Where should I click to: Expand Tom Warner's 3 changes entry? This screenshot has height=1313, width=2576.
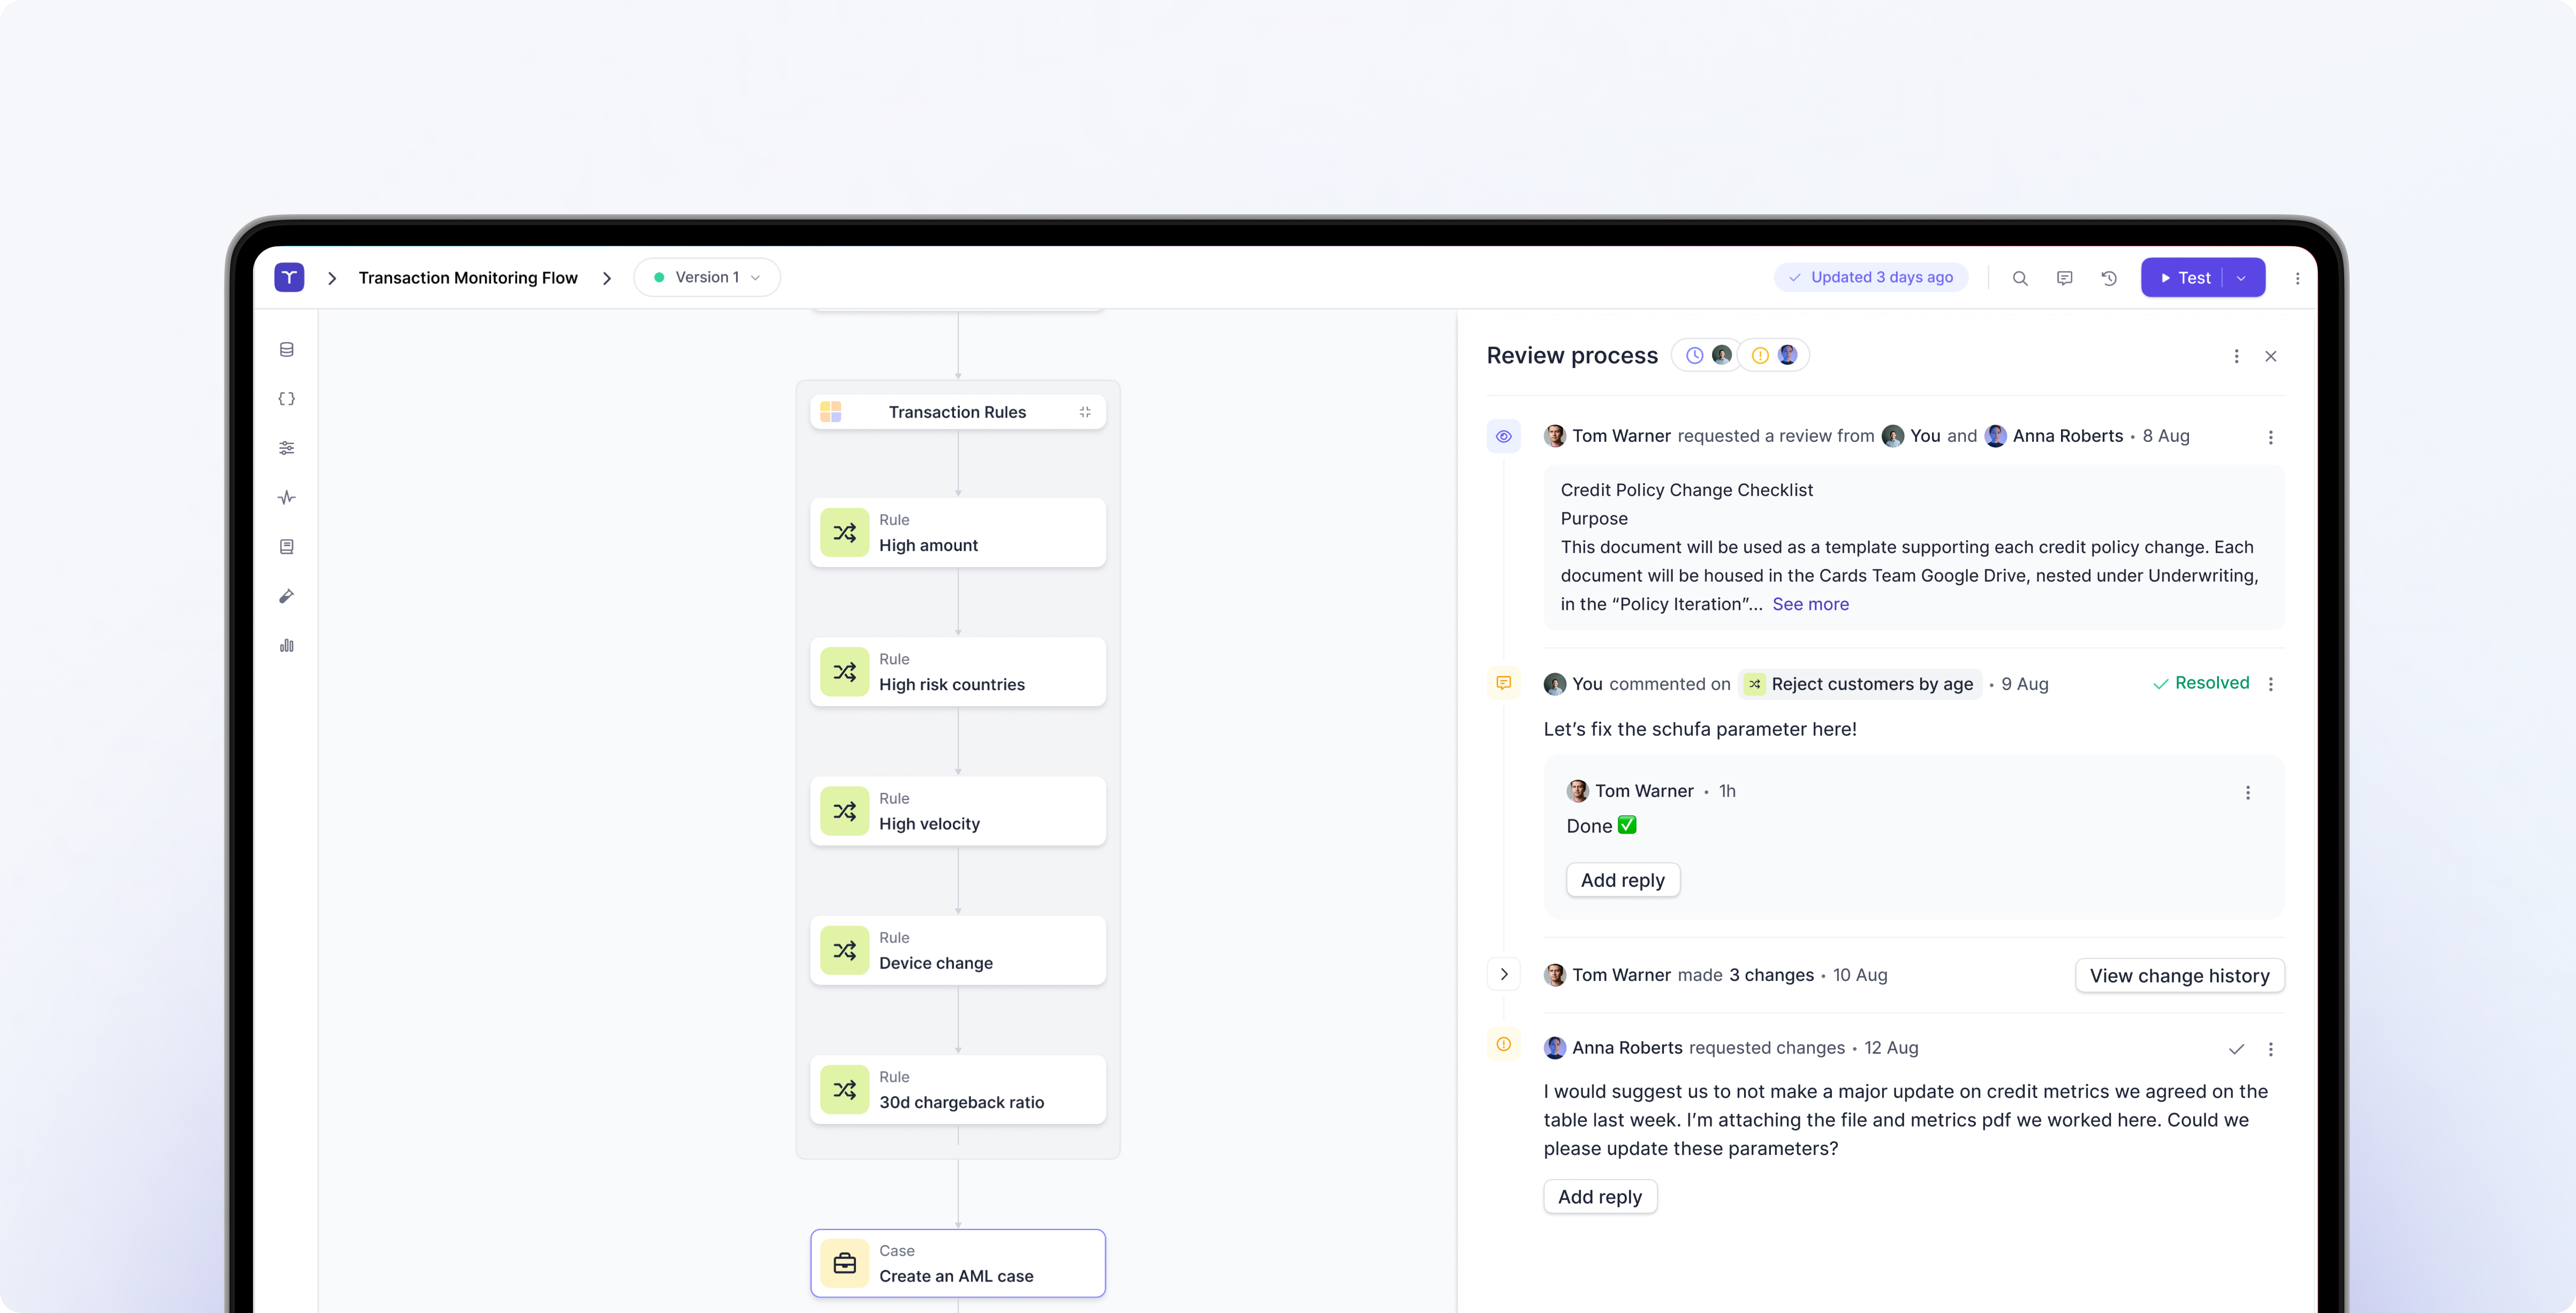coord(1504,974)
